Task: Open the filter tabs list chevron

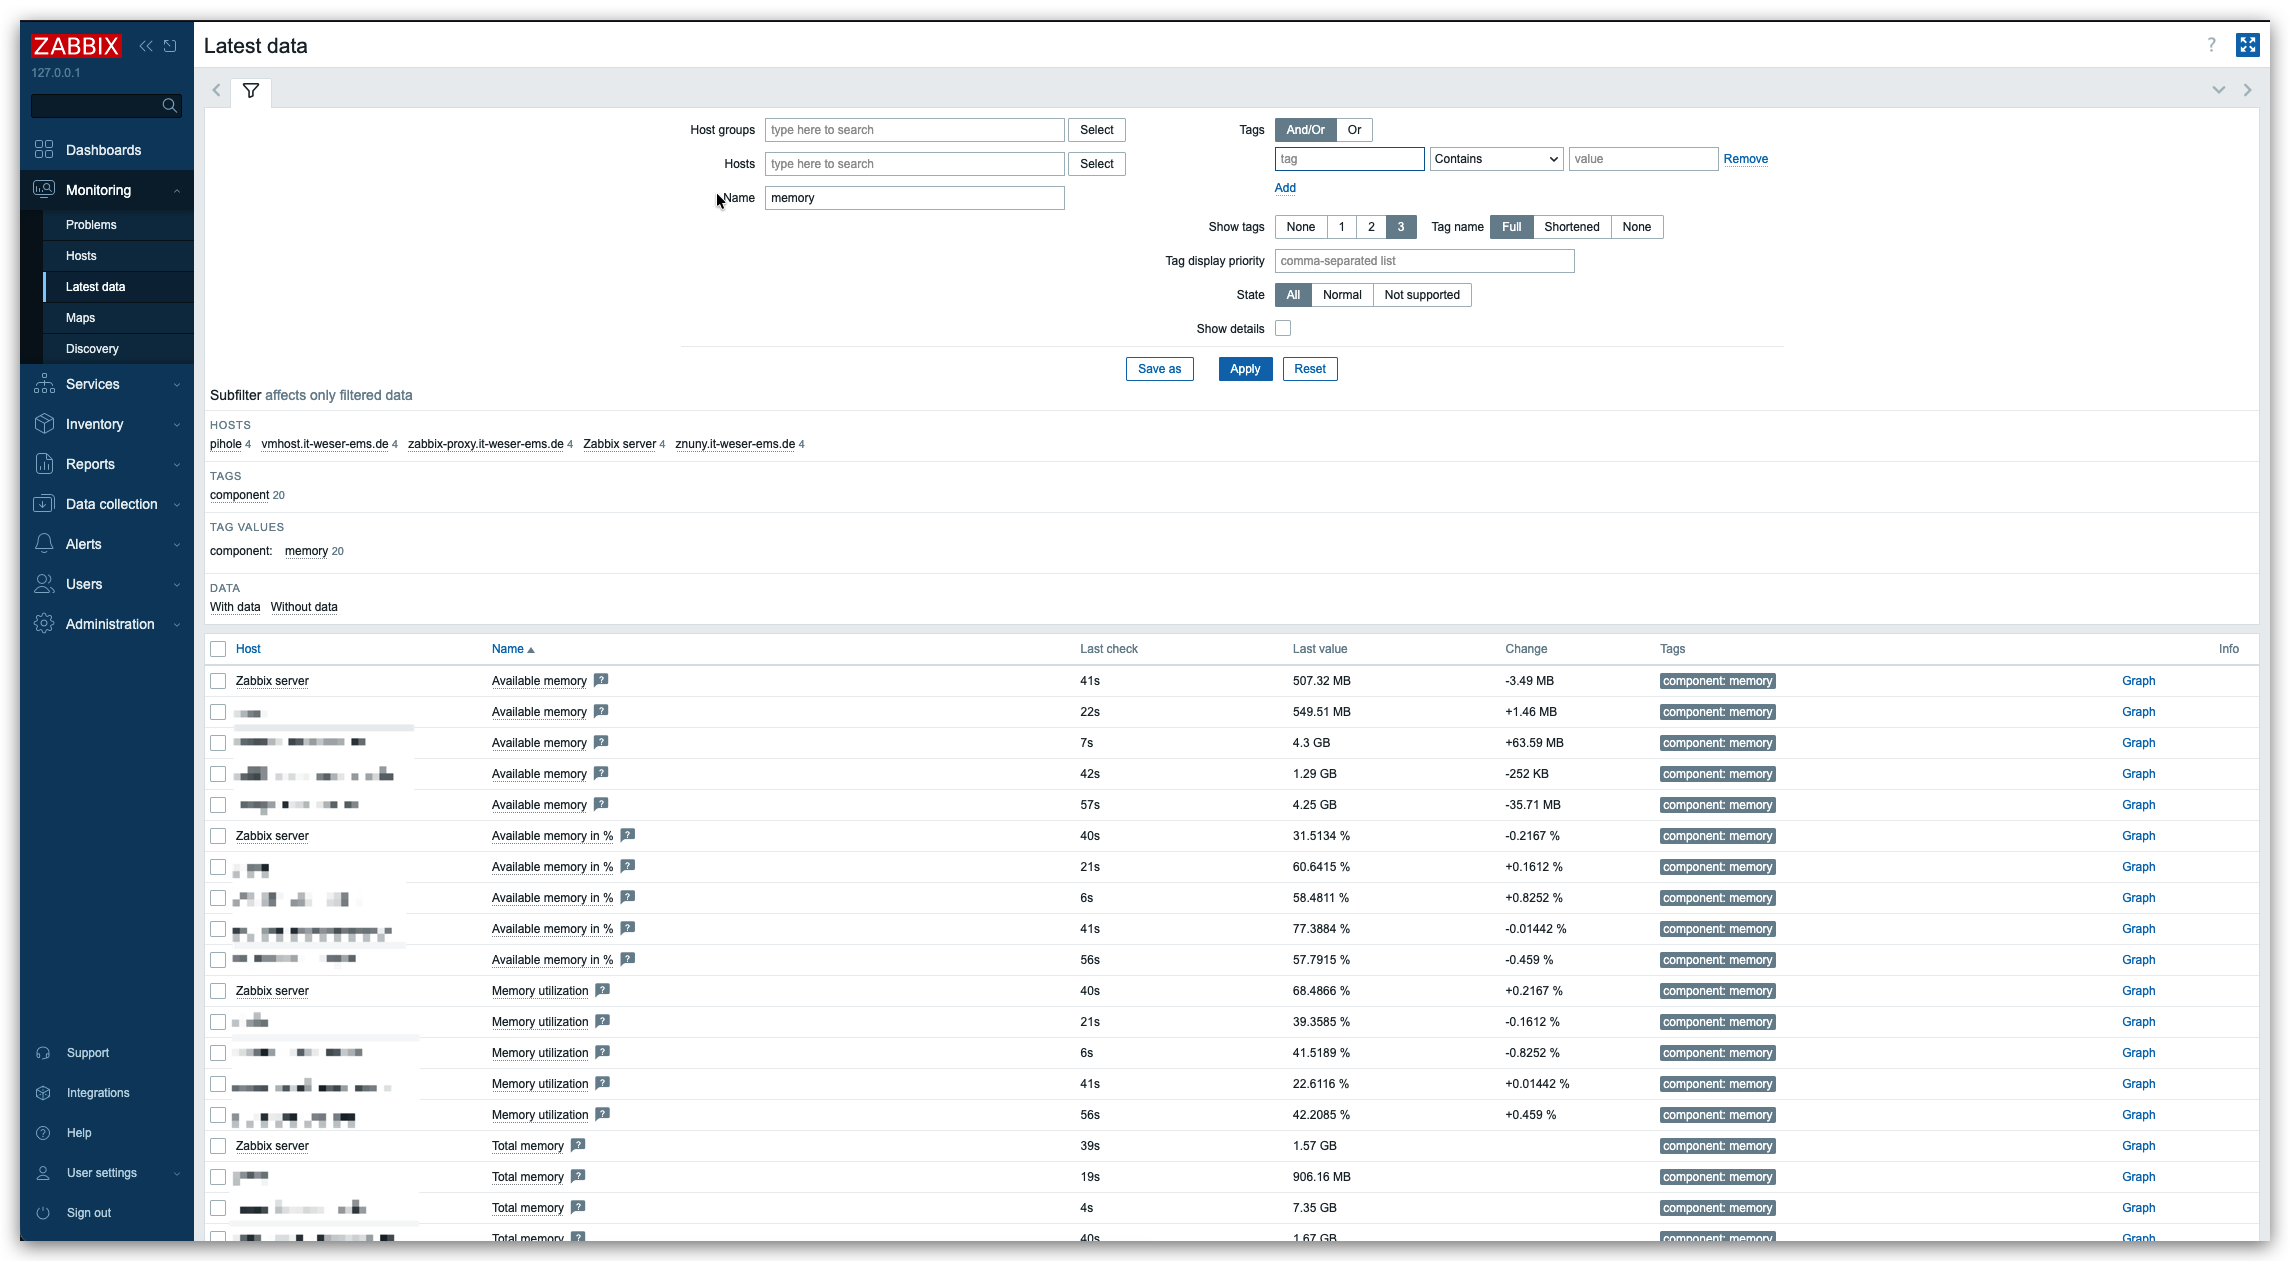Action: coord(2219,90)
